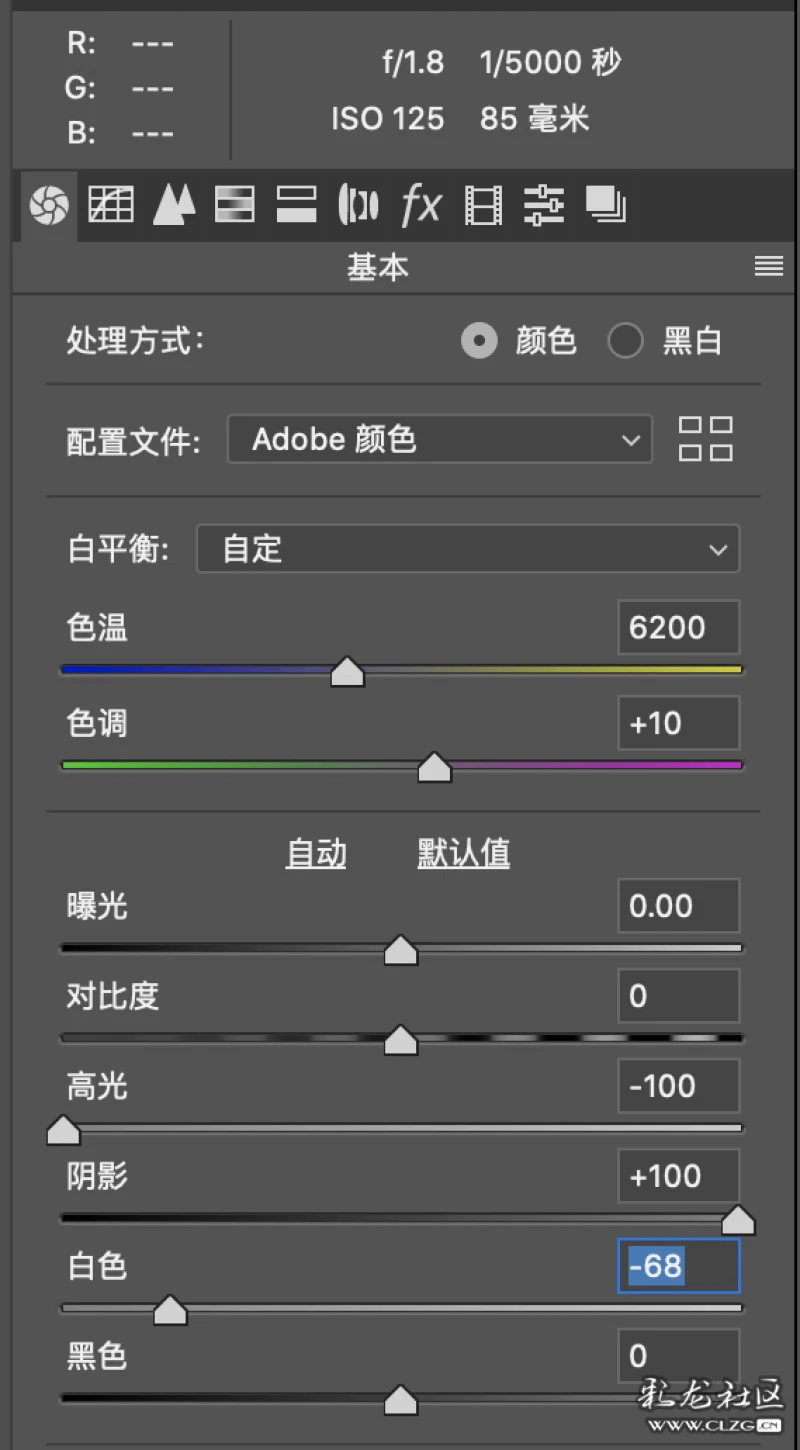Select the 黑白 (Black & White) radio button
This screenshot has width=800, height=1450.
point(625,342)
